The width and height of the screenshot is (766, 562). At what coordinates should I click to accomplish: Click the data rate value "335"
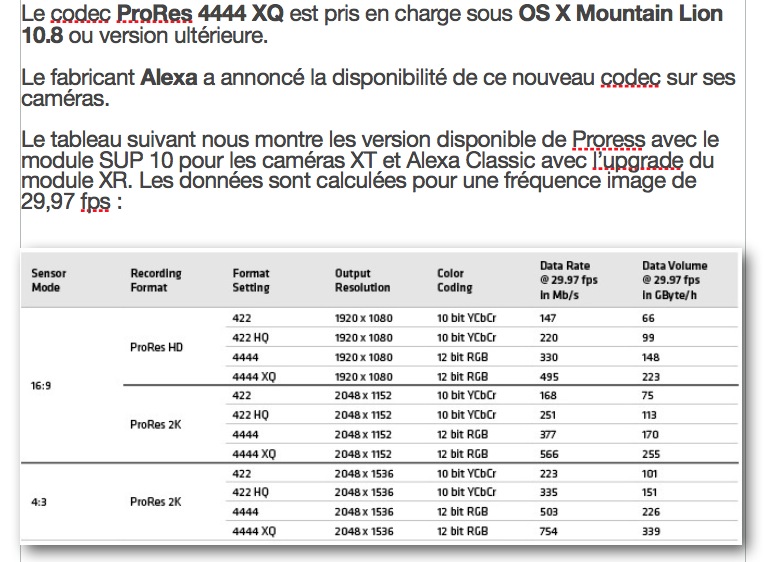coord(549,492)
